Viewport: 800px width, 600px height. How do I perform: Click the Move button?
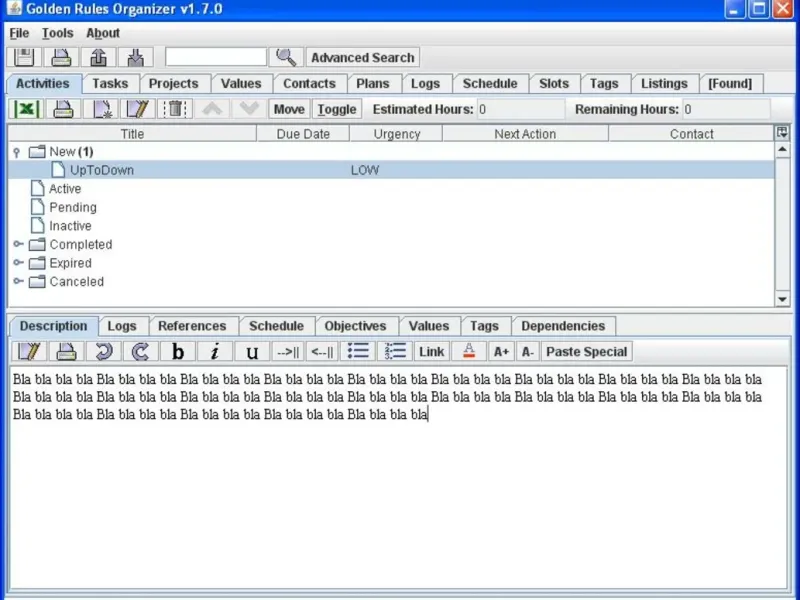289,109
